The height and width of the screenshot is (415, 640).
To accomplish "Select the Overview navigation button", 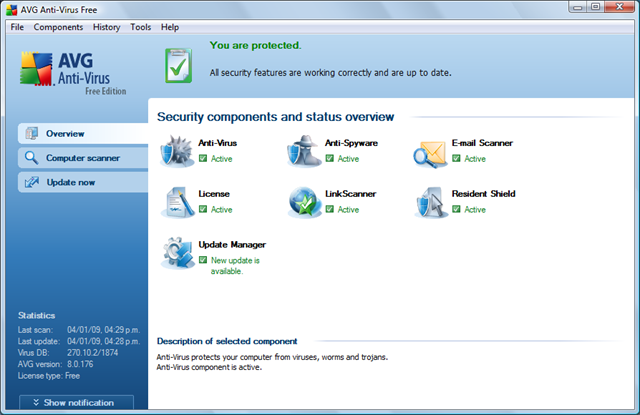I will pos(83,133).
